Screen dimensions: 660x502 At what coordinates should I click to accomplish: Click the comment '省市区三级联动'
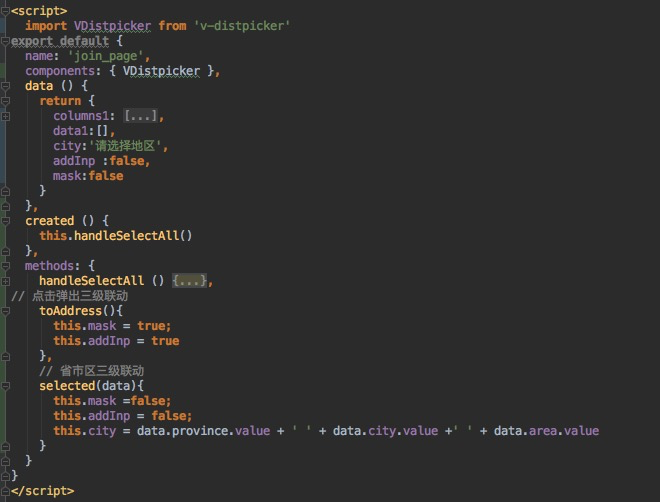tap(102, 371)
